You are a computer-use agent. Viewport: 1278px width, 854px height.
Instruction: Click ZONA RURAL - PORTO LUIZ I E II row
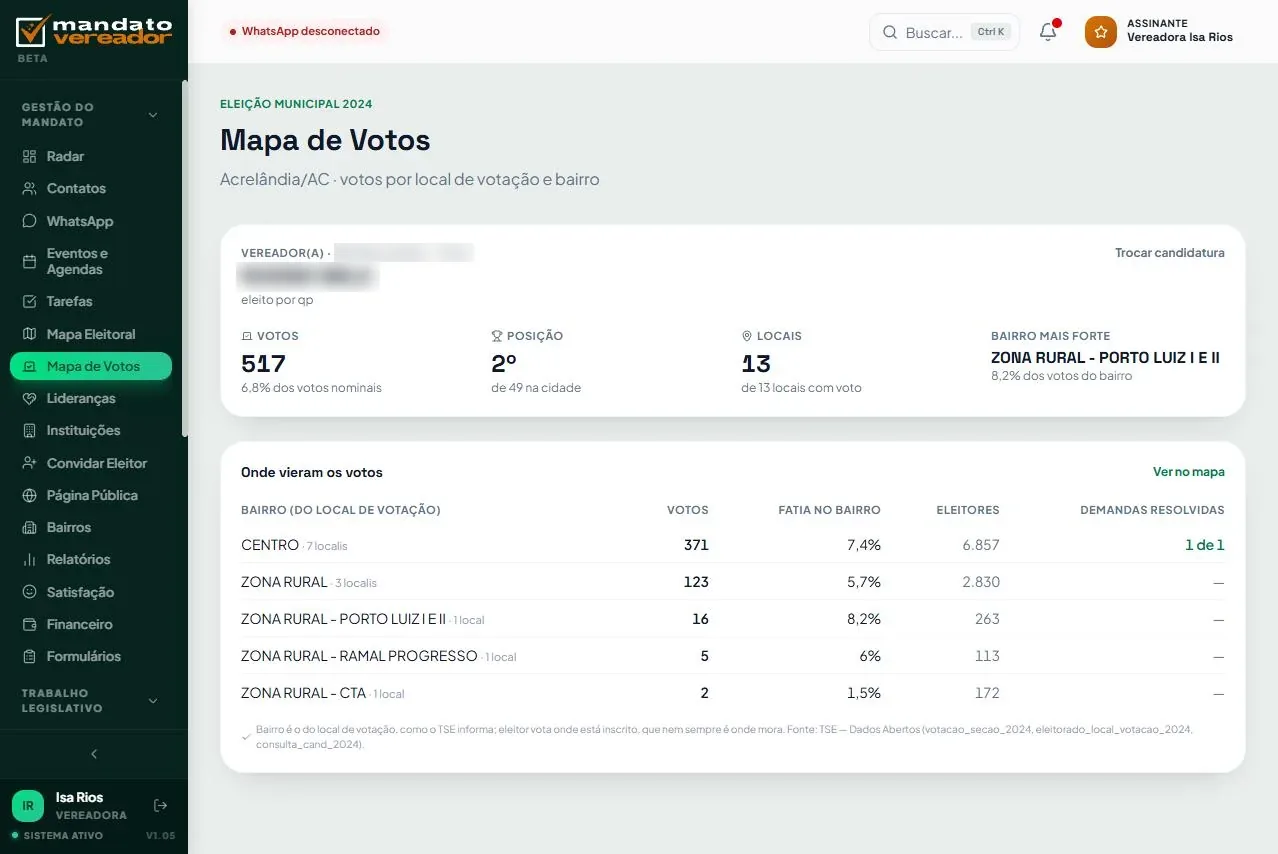732,619
